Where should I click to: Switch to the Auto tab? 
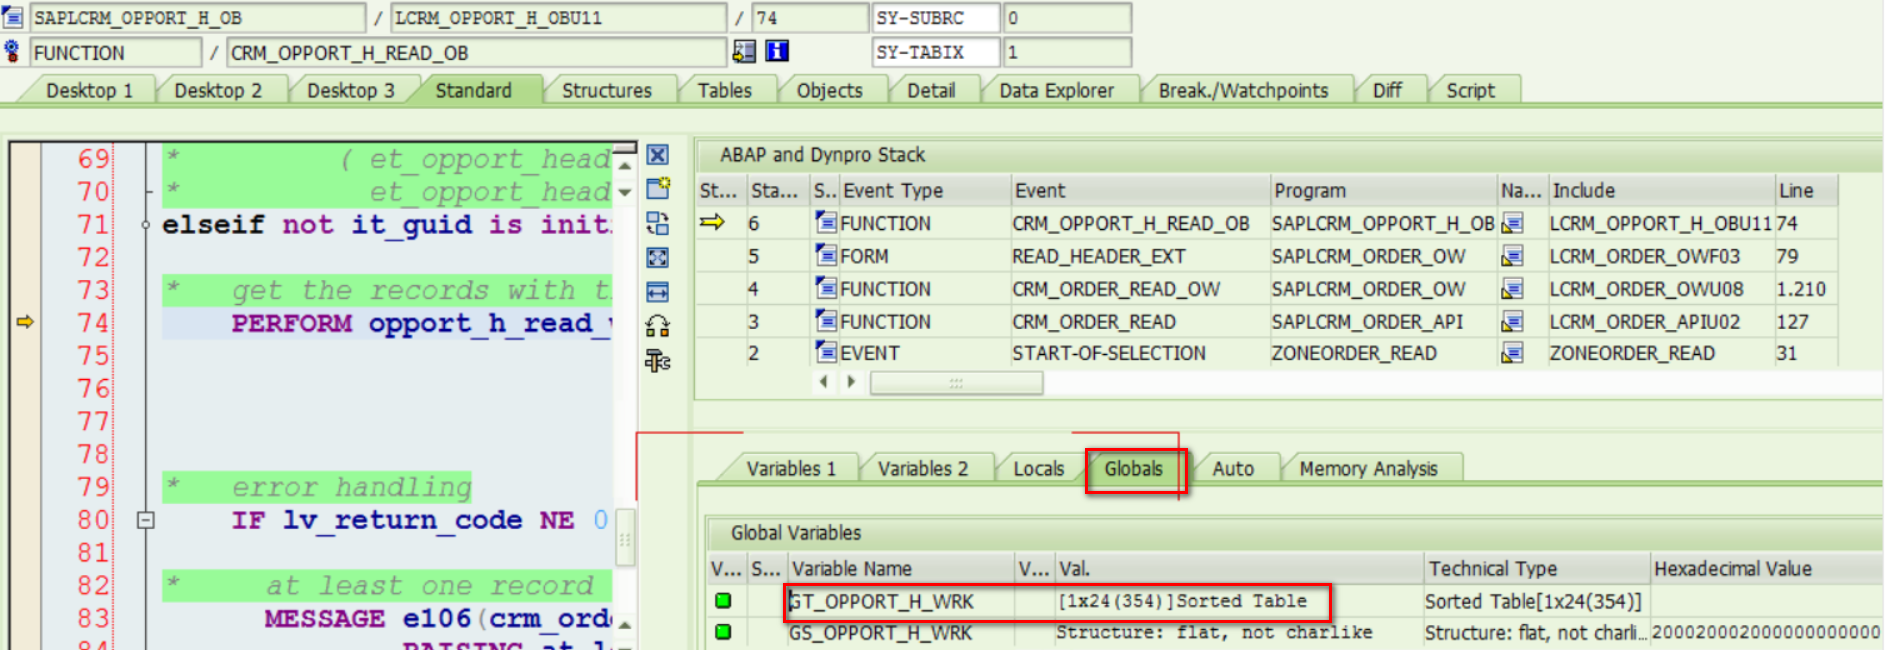coord(1233,468)
